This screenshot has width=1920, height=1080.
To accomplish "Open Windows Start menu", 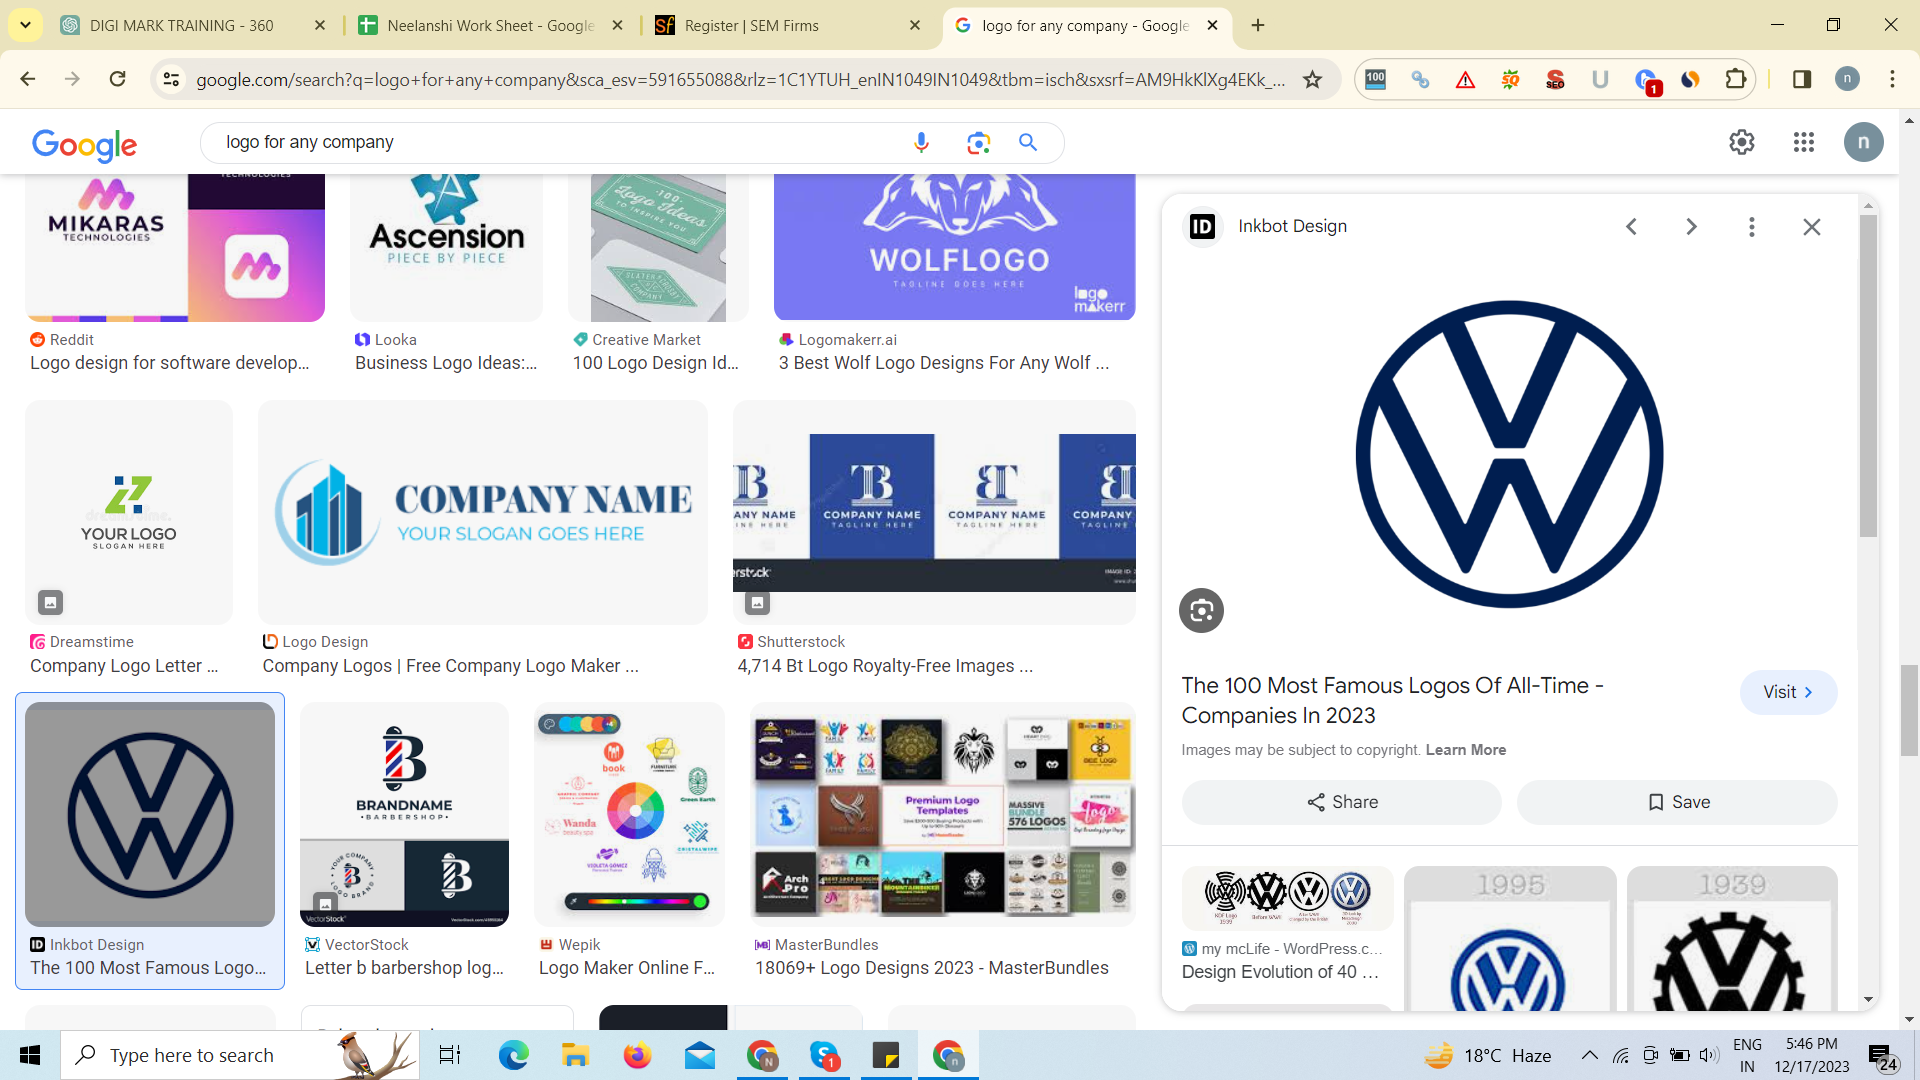I will pos(30,1055).
